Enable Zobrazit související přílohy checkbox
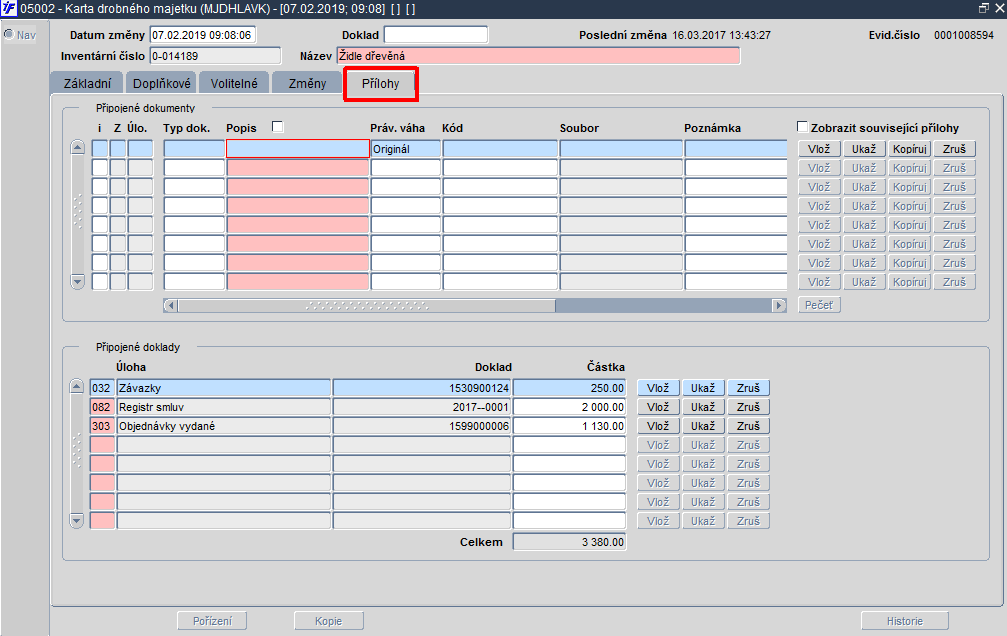This screenshot has height=636, width=1007. (x=802, y=127)
